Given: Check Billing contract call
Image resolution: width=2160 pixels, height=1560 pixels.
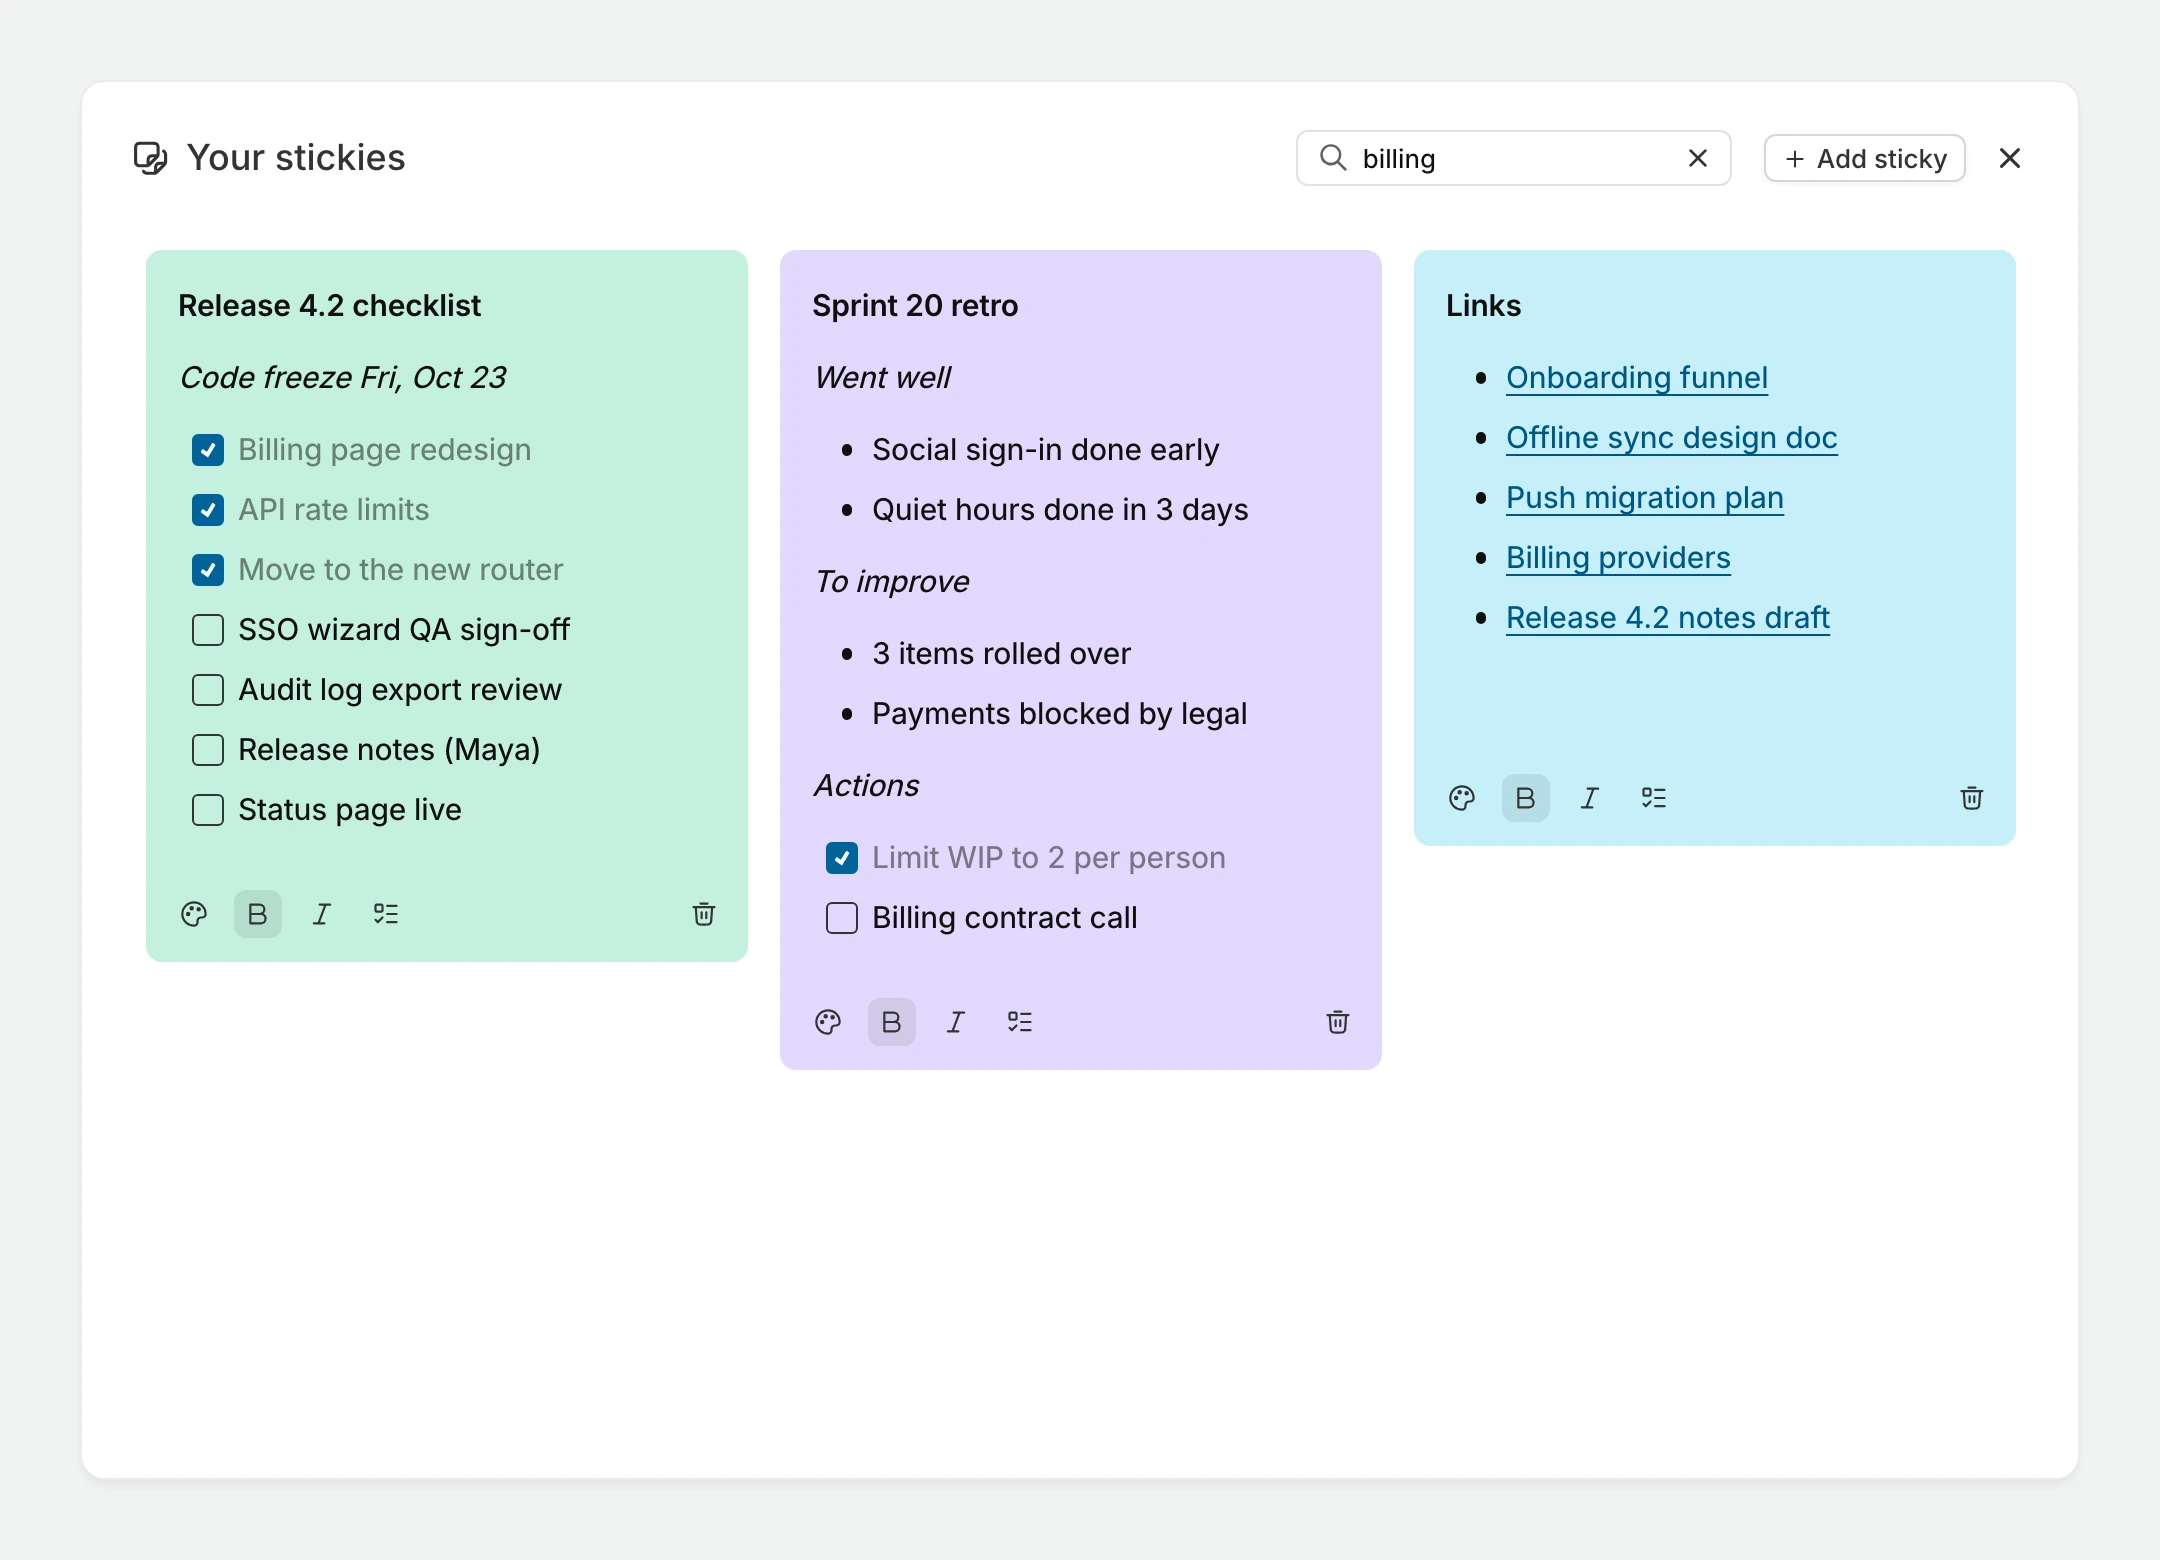Looking at the screenshot, I should [842, 918].
